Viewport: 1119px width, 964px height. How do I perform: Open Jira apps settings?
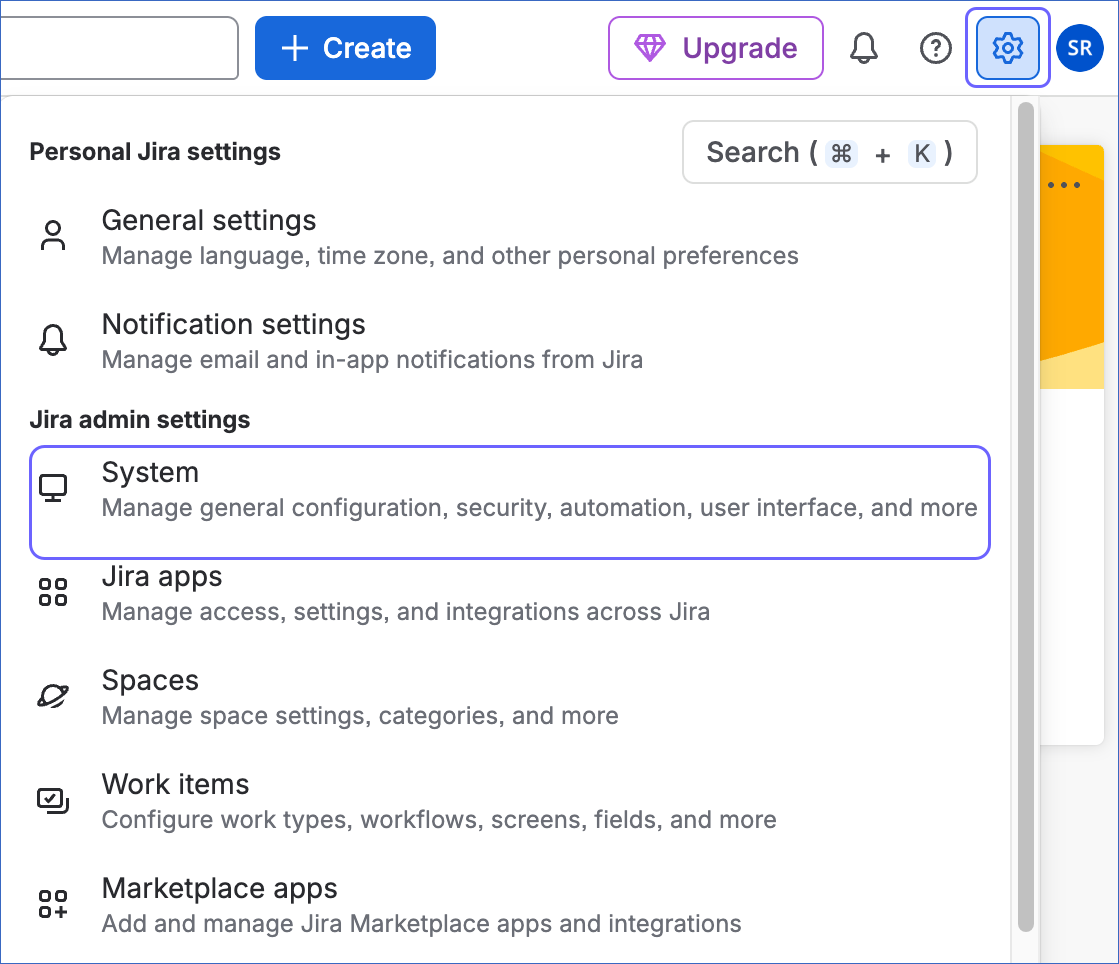click(510, 593)
